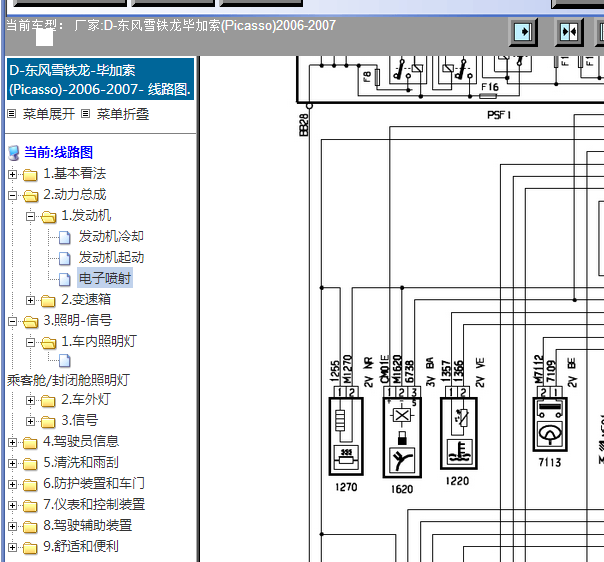
Task: Click the blue title banner 线路图 heading
Action: click(100, 79)
